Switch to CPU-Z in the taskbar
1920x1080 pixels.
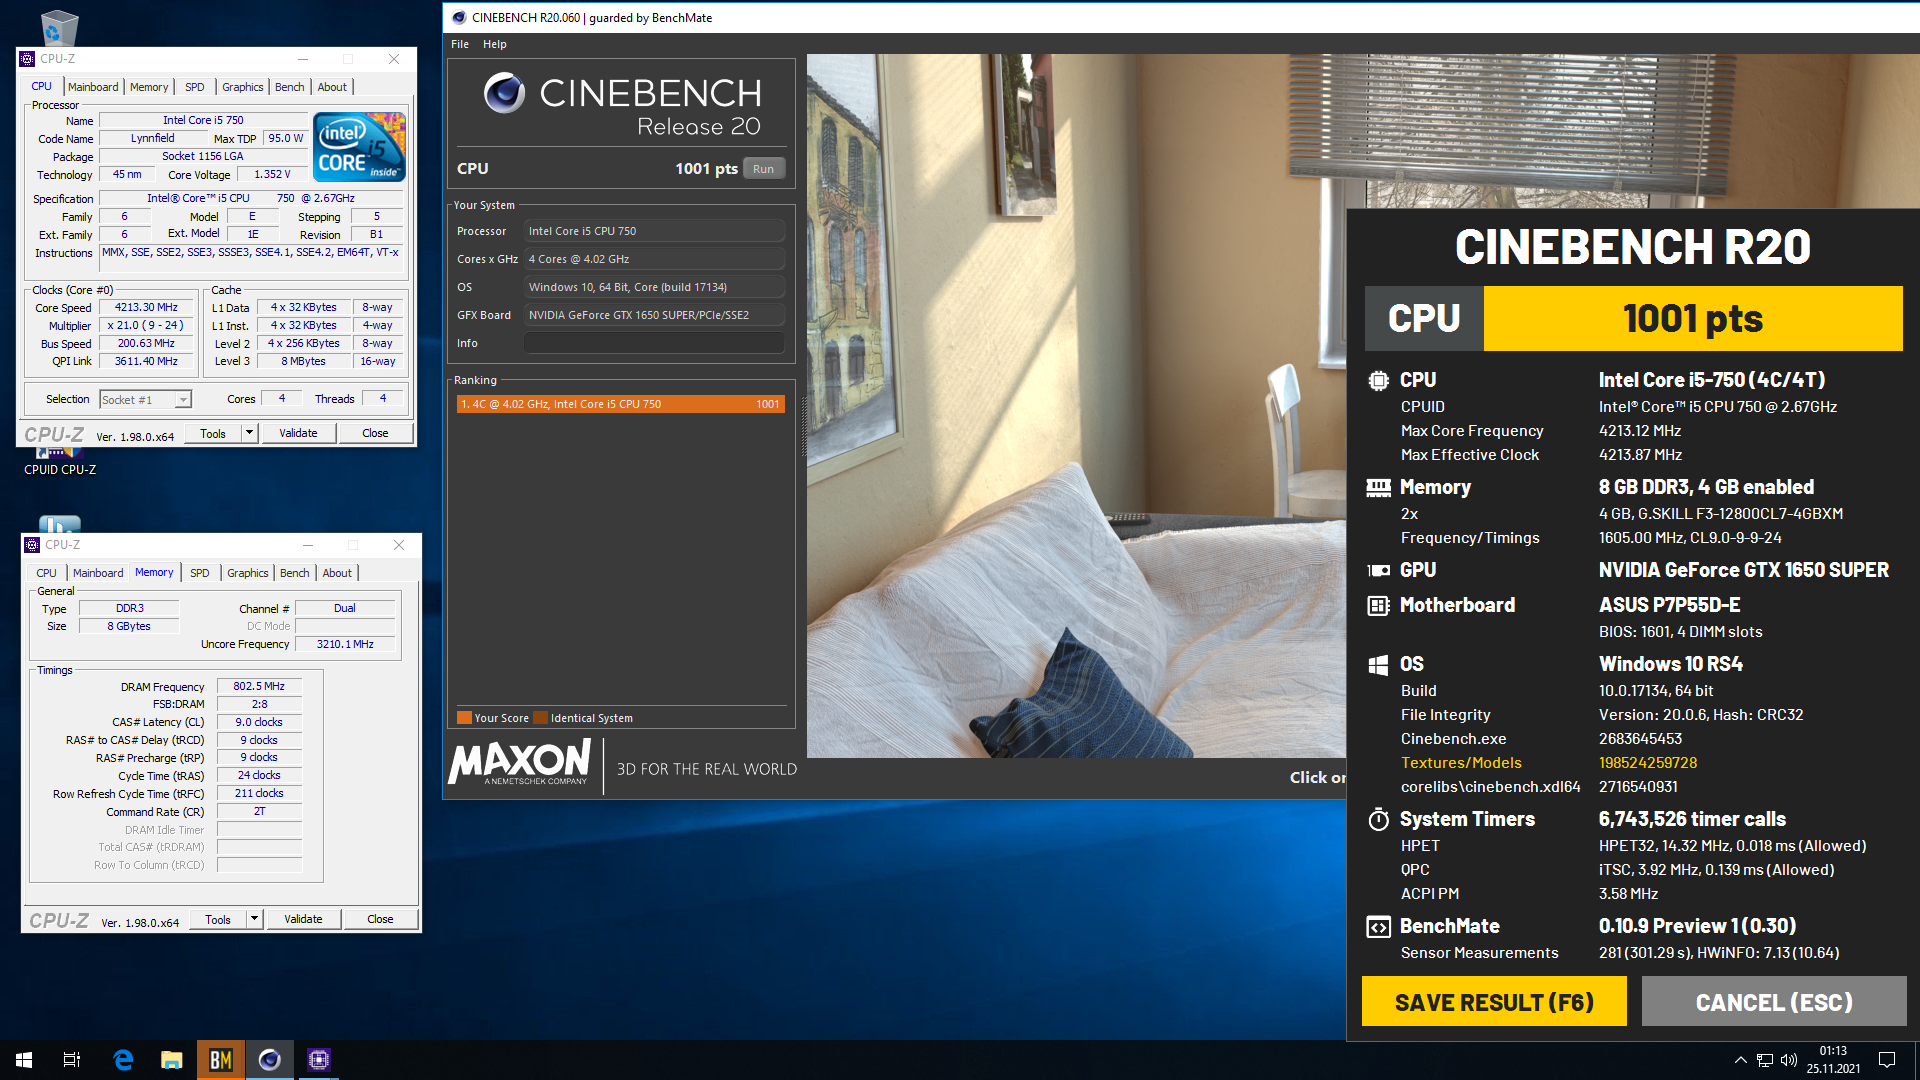click(319, 1060)
